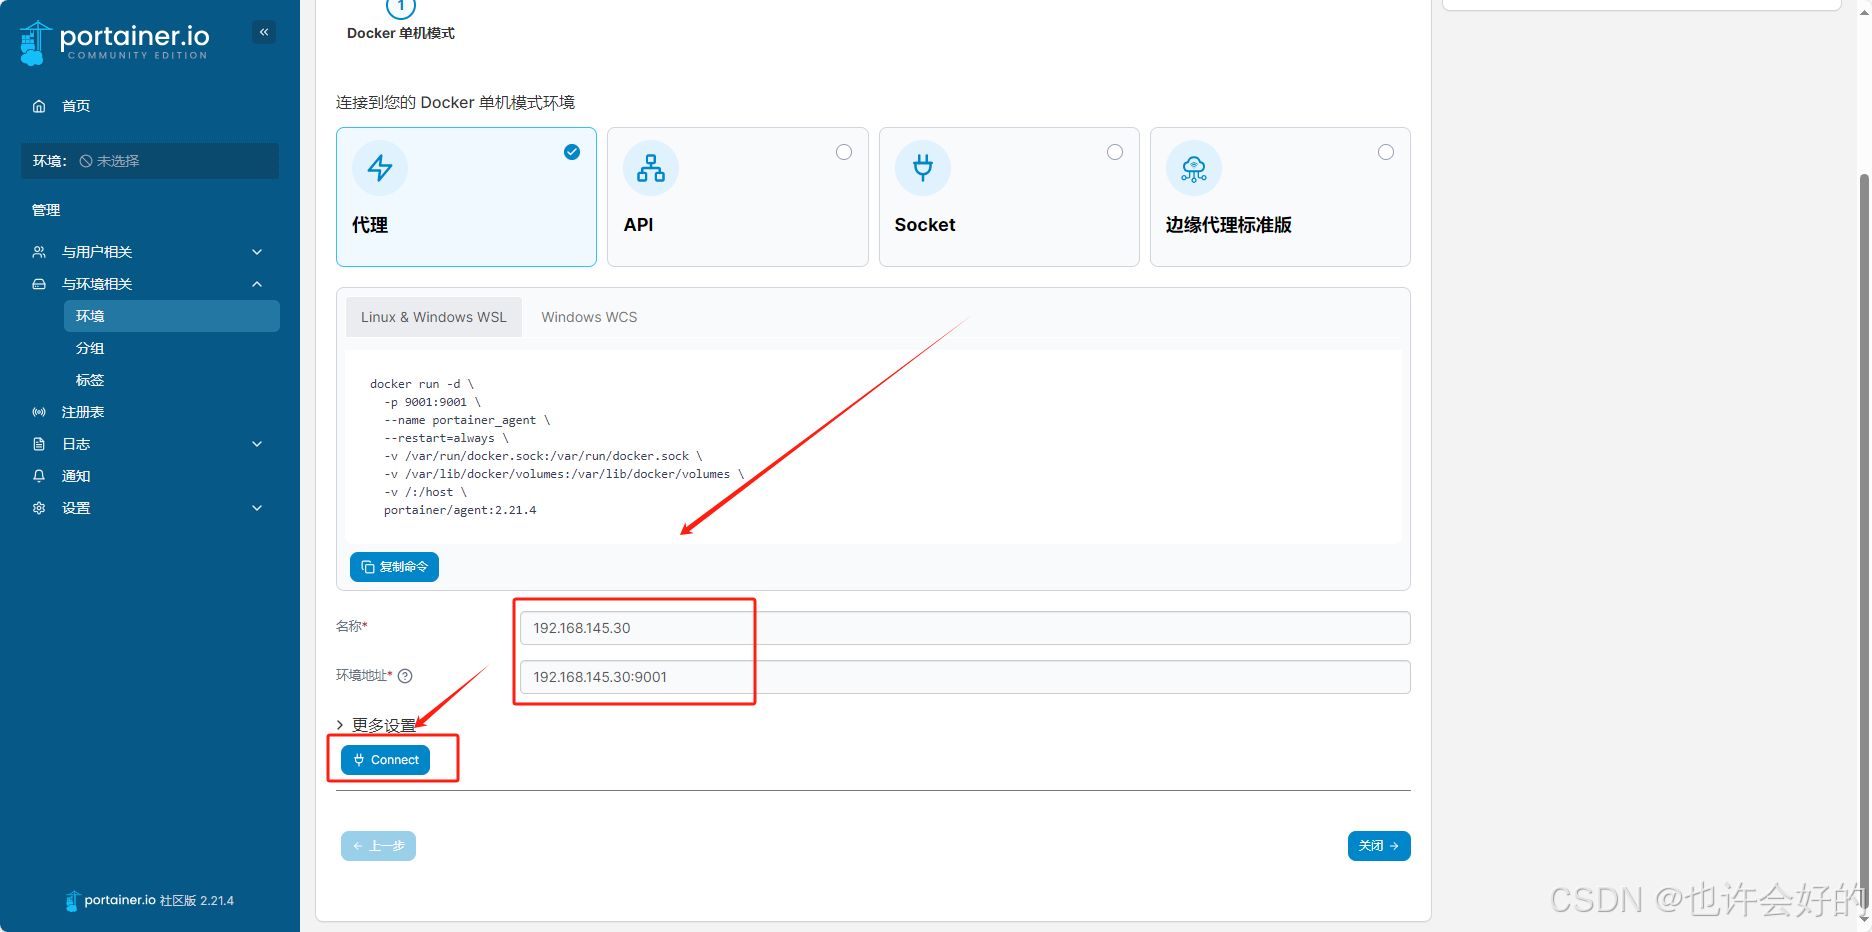Screen dimensions: 1872x932
Task: Click the 日志 label in sidebar
Action: [x=76, y=444]
